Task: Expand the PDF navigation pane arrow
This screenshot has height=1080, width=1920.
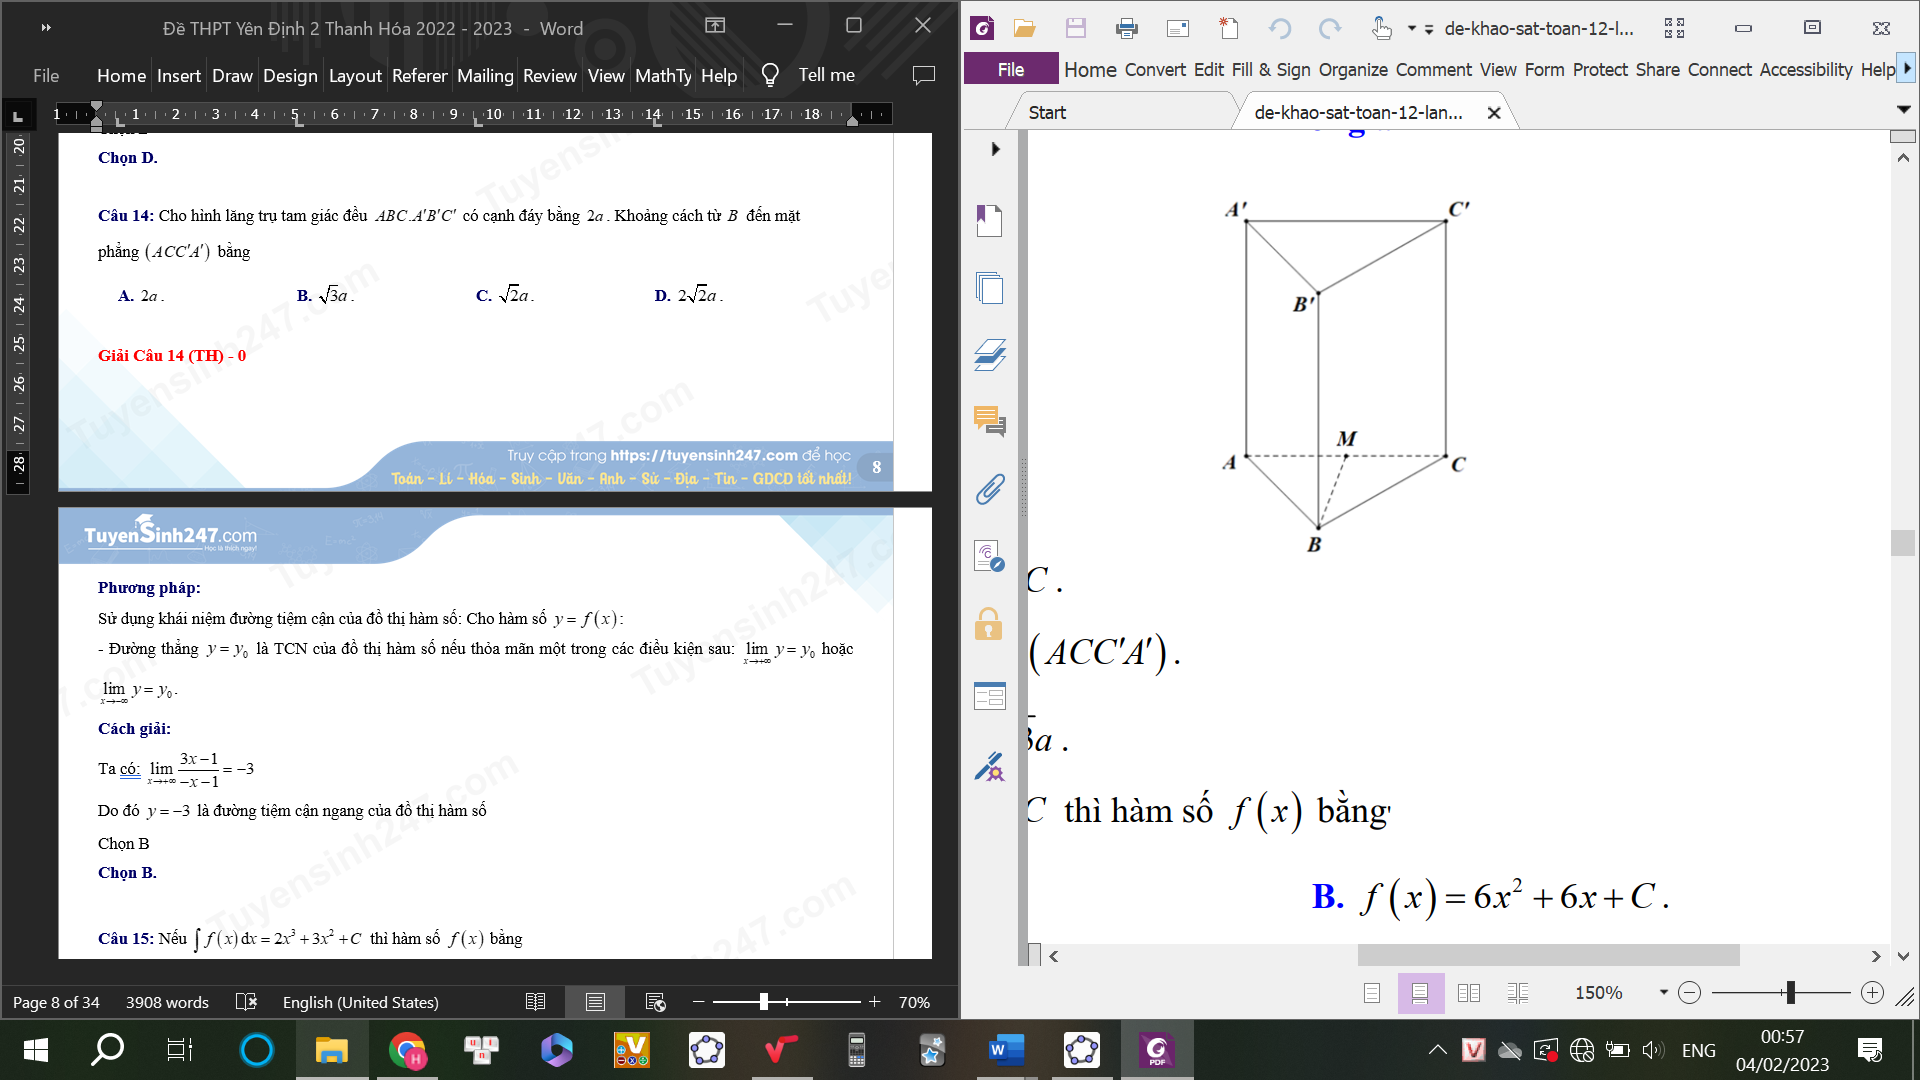Action: pos(995,149)
